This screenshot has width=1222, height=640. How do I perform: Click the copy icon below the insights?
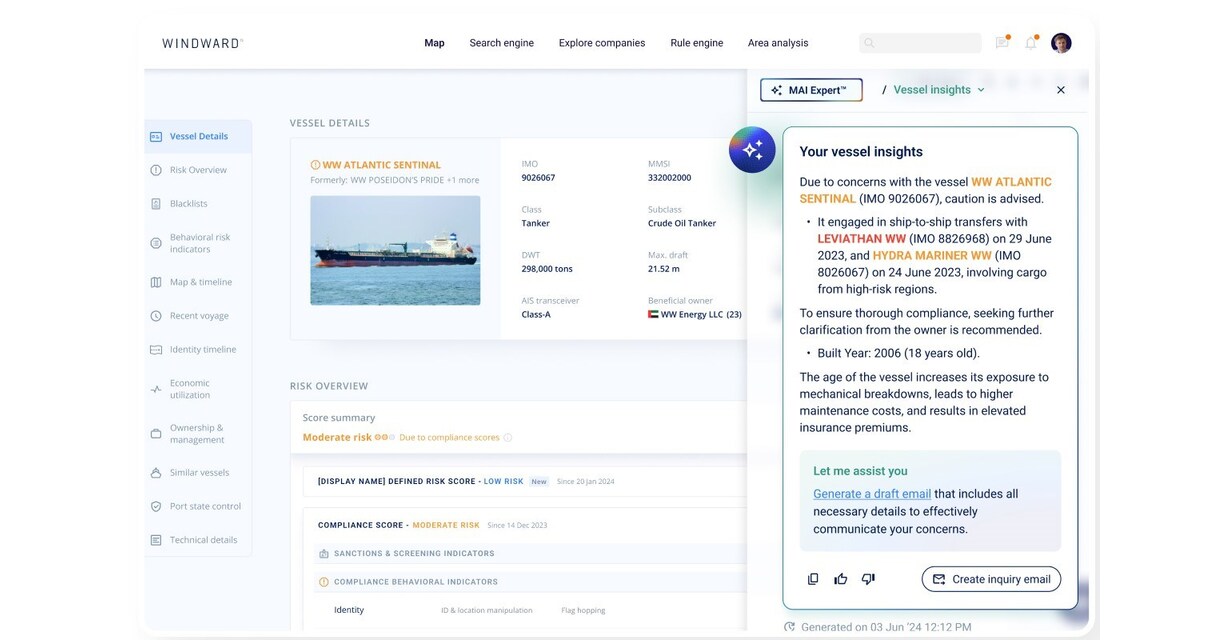click(x=812, y=578)
